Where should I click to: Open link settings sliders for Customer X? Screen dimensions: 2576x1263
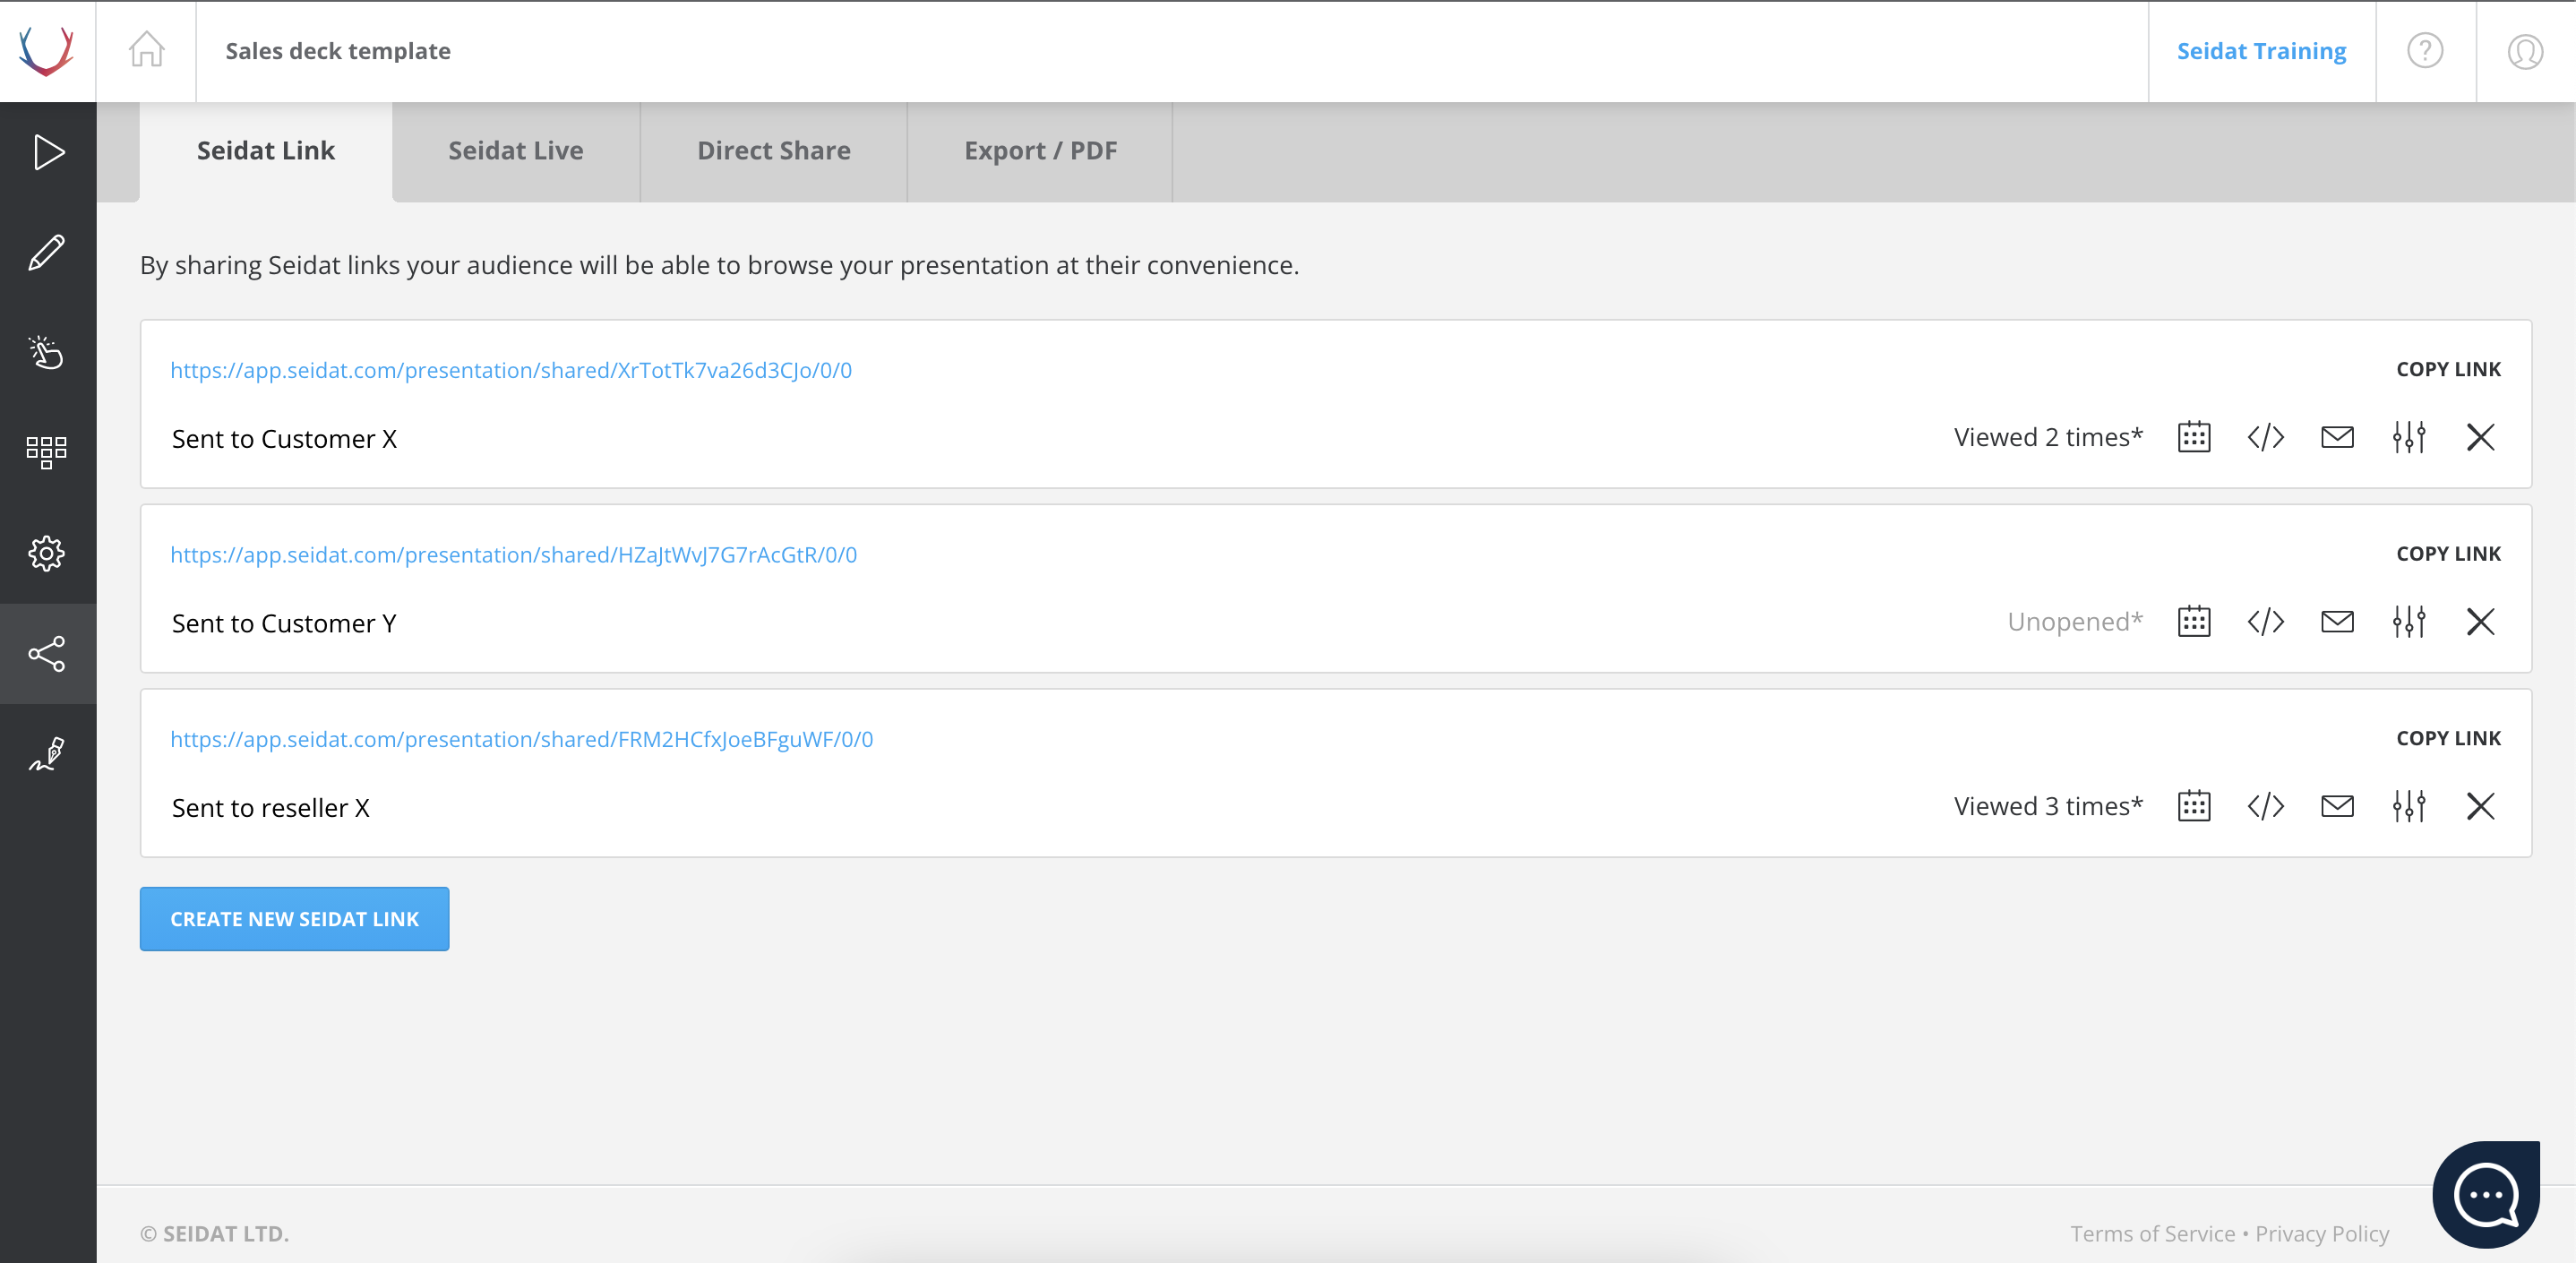[x=2409, y=437]
